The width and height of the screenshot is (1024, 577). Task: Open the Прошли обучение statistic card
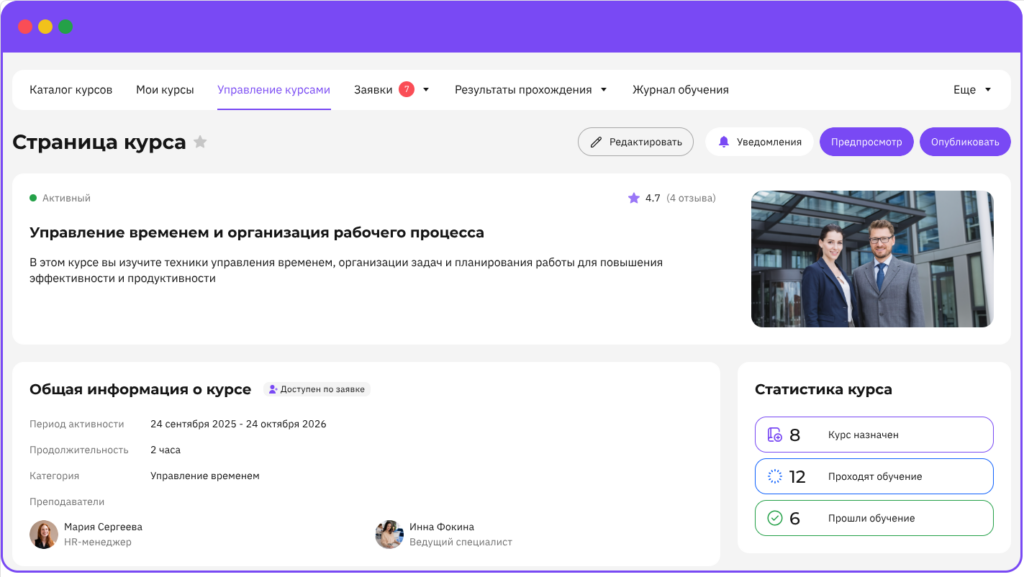tap(874, 518)
